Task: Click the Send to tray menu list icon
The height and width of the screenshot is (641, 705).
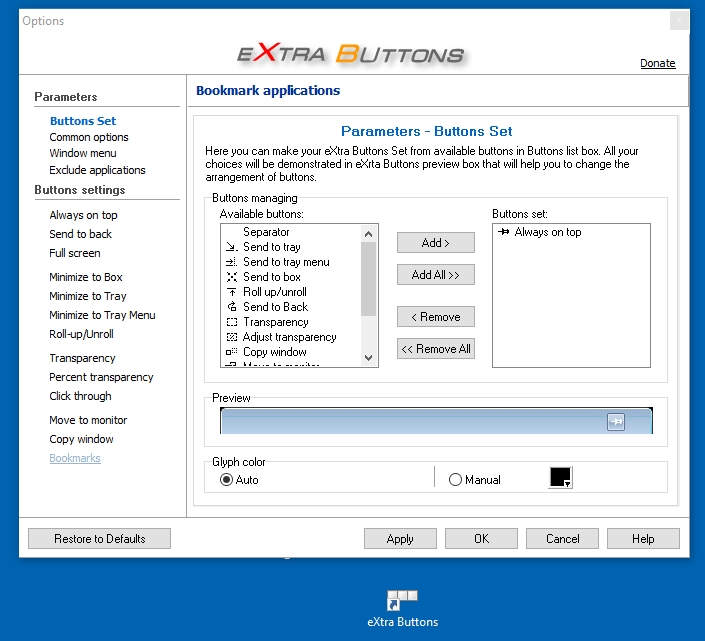Action: [x=231, y=262]
